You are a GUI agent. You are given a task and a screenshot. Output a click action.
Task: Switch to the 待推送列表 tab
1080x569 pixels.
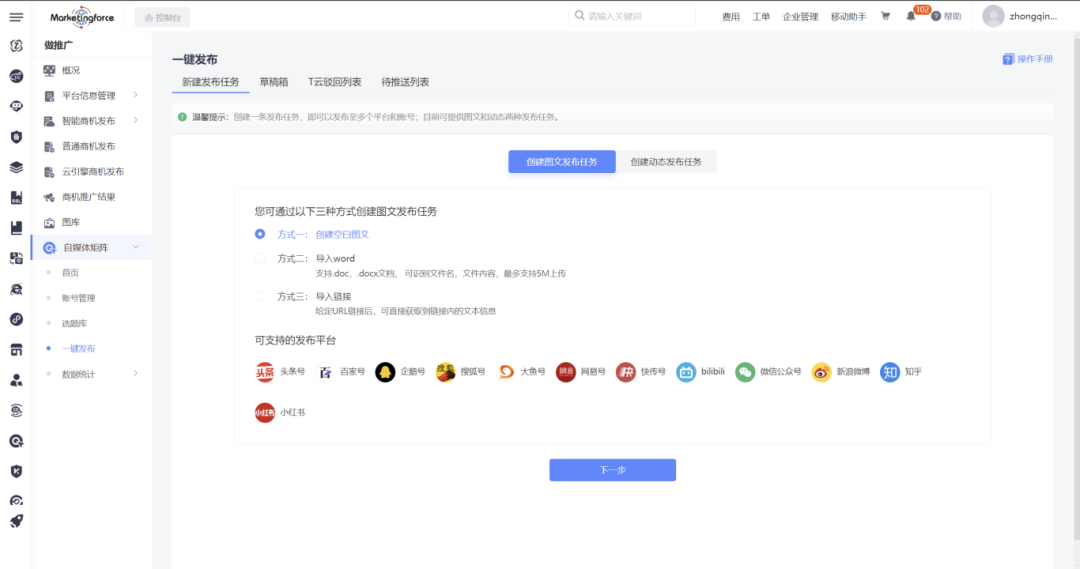tap(405, 82)
